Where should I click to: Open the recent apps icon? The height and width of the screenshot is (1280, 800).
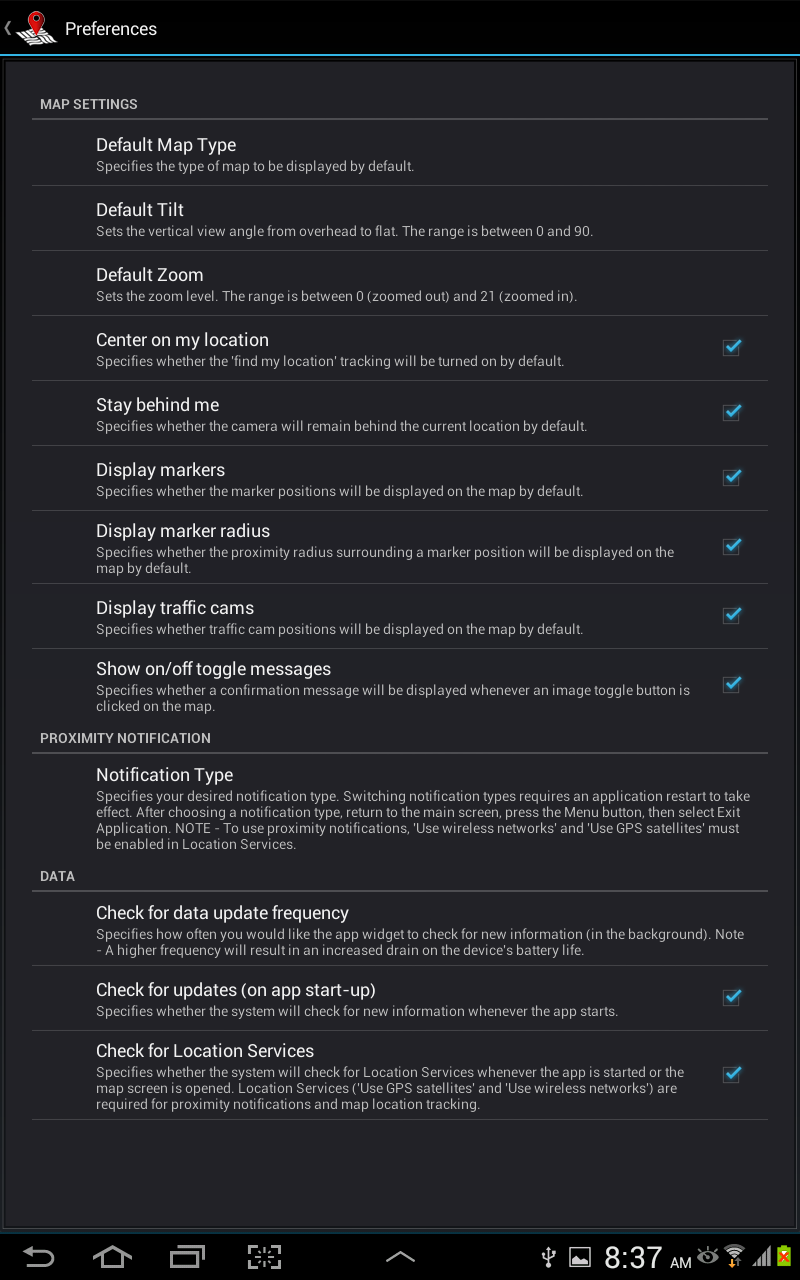pyautogui.click(x=187, y=1256)
